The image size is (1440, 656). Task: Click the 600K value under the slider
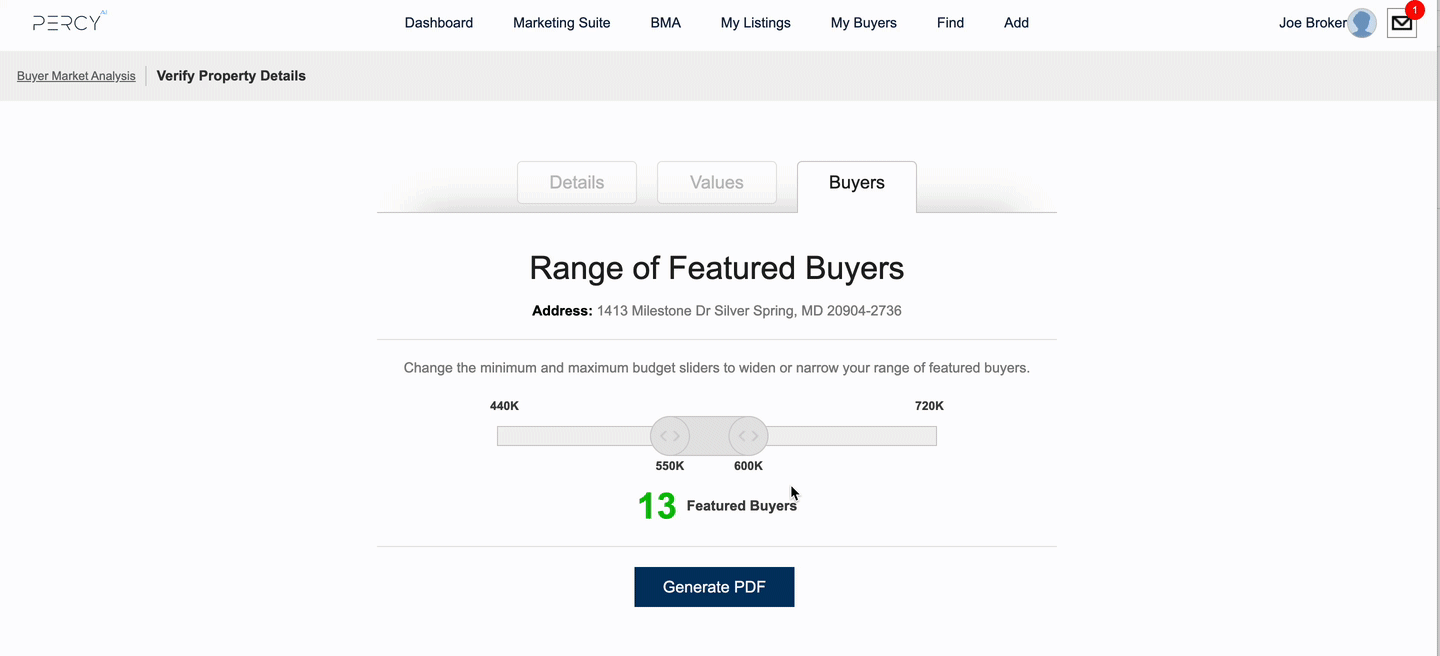coord(748,466)
